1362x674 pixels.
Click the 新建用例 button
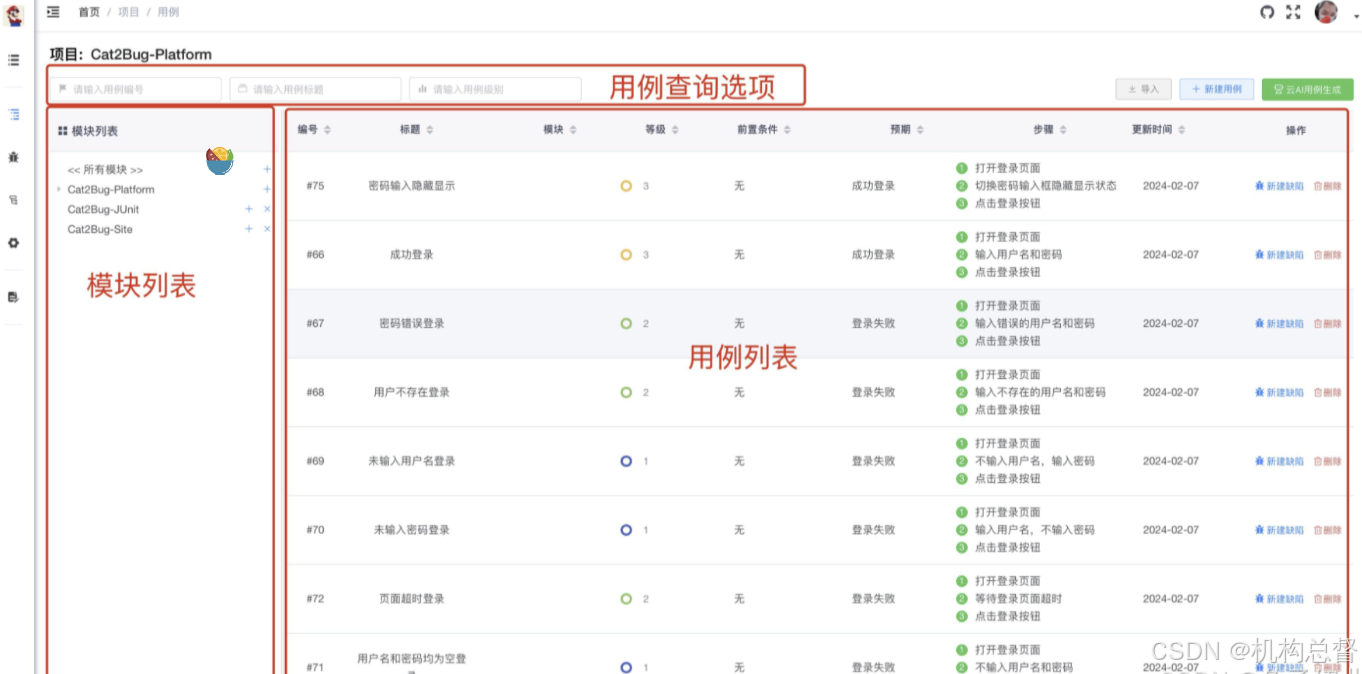click(1216, 89)
